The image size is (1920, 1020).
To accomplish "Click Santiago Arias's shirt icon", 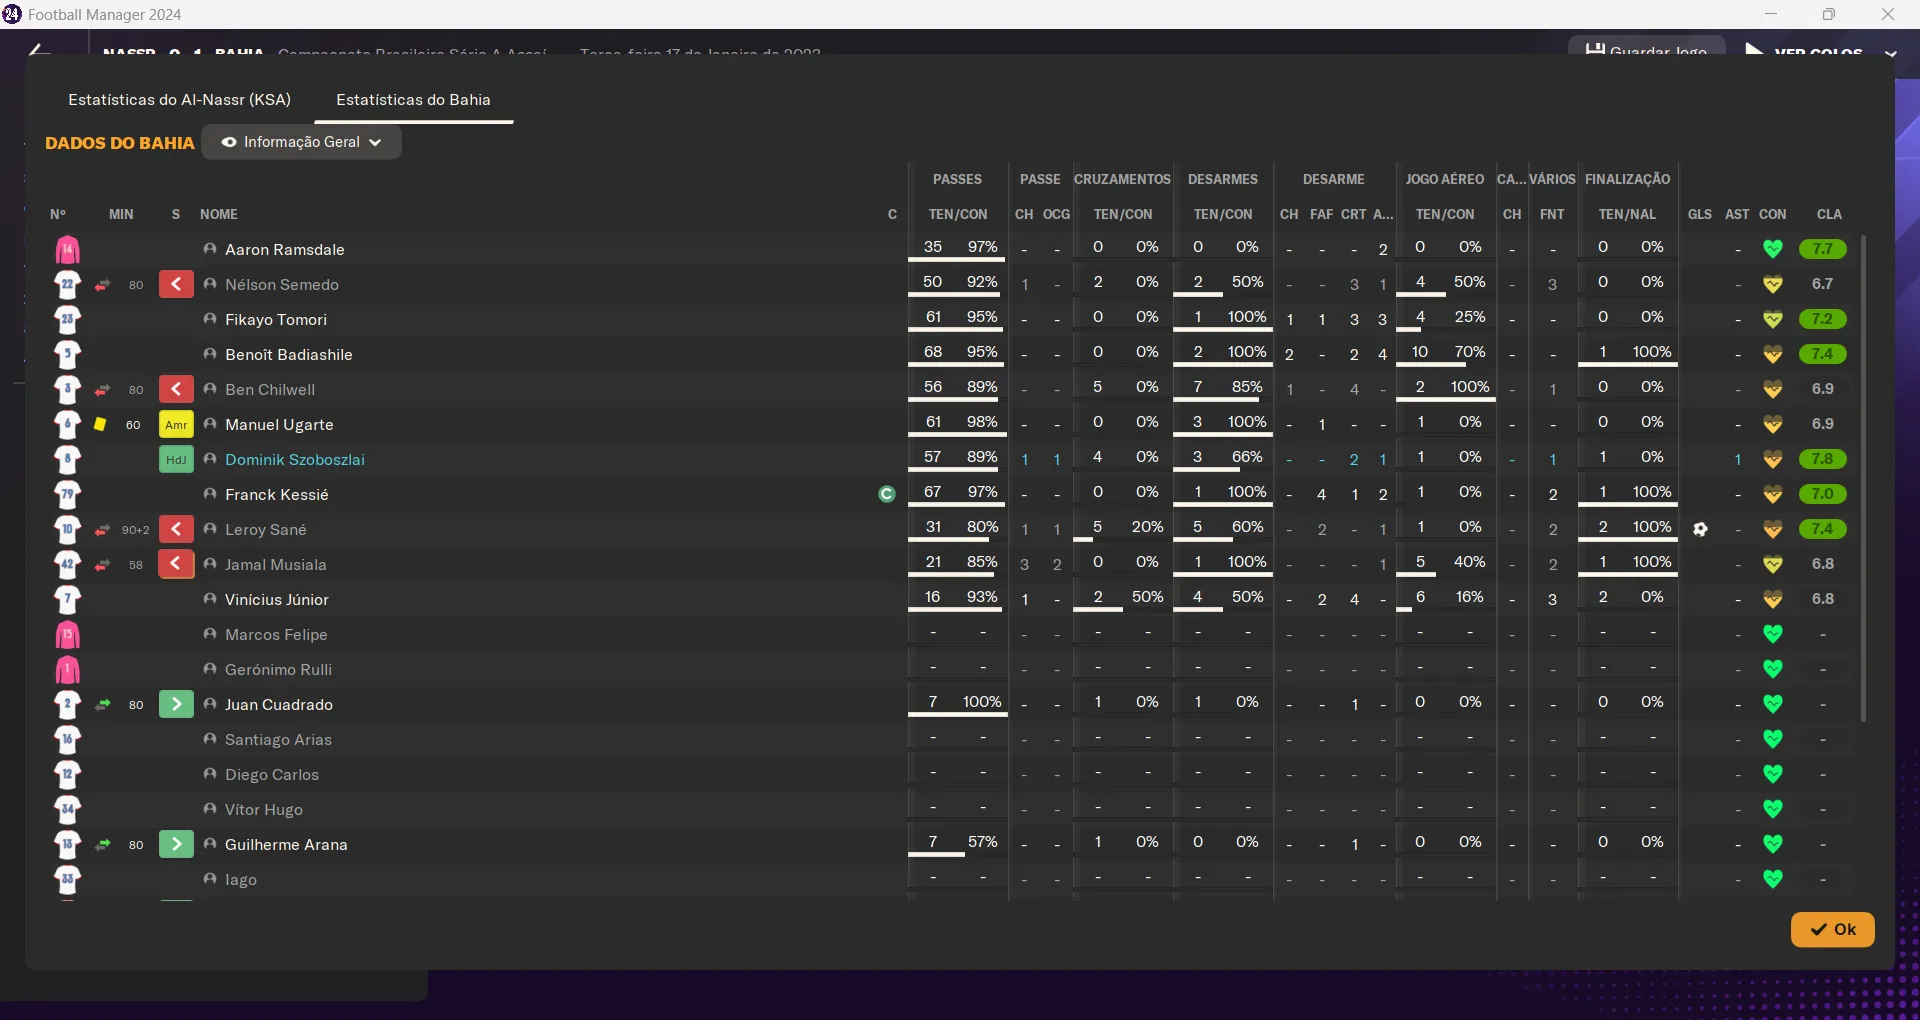I will 67,739.
